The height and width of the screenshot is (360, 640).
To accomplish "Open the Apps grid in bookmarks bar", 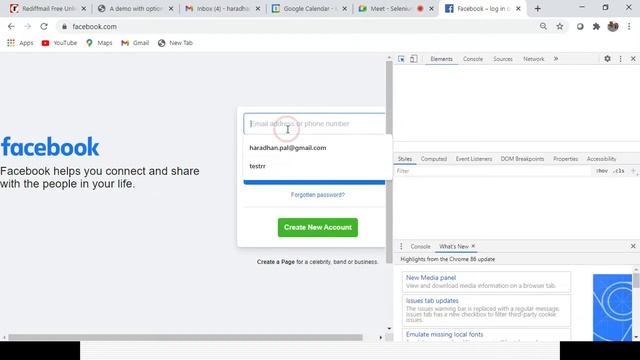I will click(x=20, y=43).
